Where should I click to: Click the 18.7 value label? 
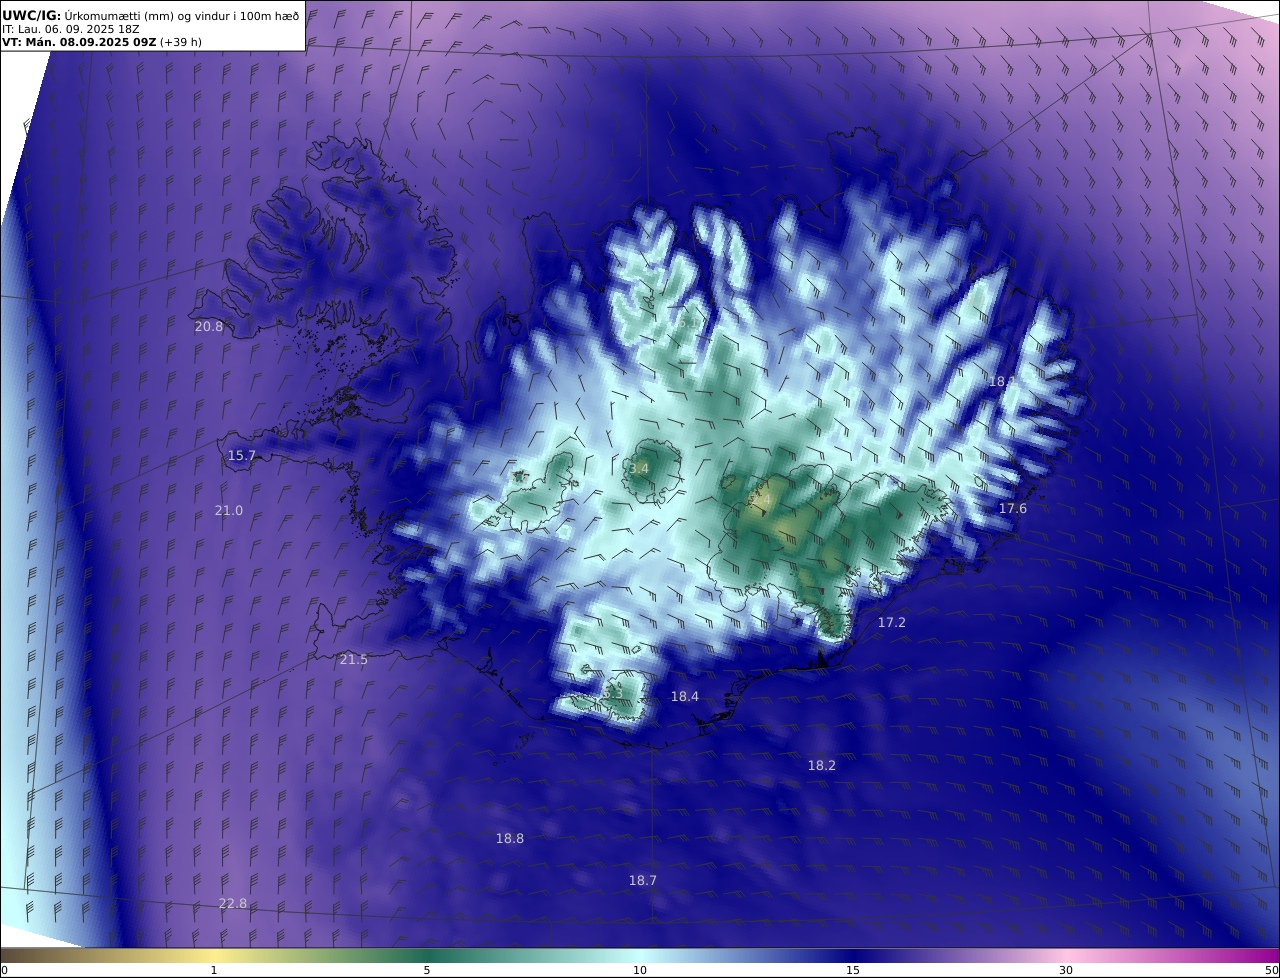pyautogui.click(x=643, y=881)
